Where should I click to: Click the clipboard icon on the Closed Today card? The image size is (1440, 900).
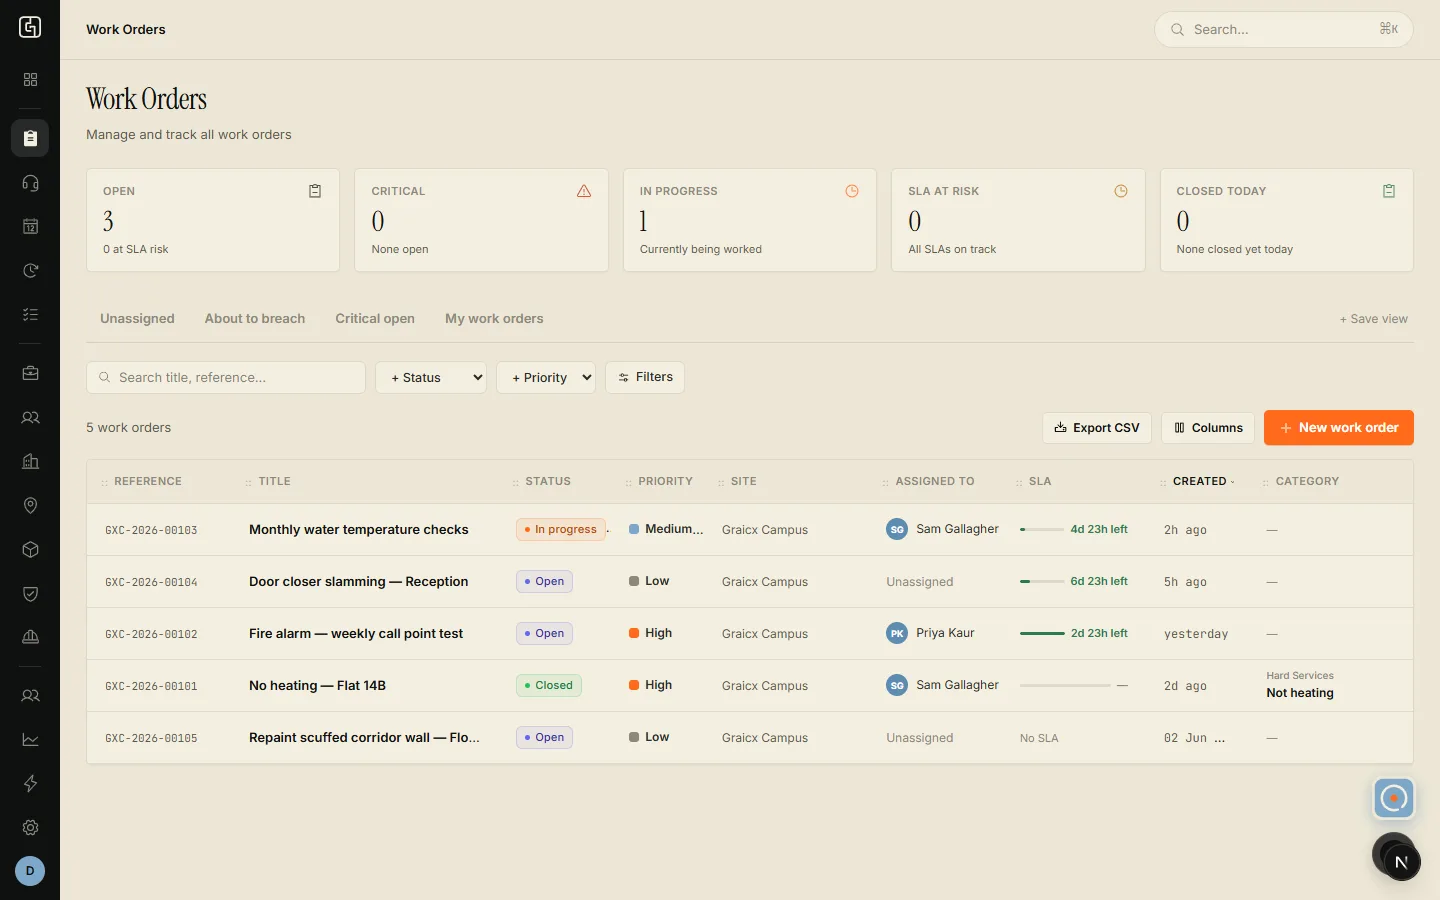pyautogui.click(x=1389, y=191)
